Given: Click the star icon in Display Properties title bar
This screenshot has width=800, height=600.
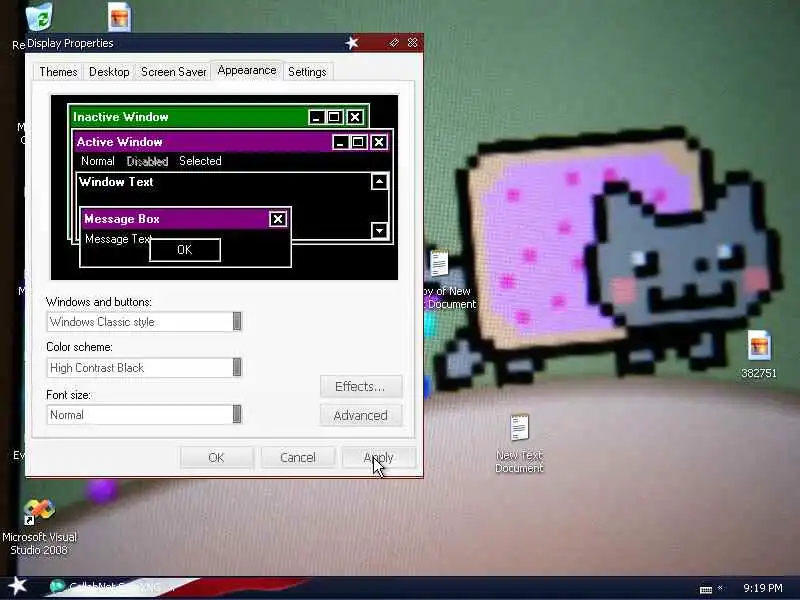Looking at the screenshot, I should click(352, 43).
